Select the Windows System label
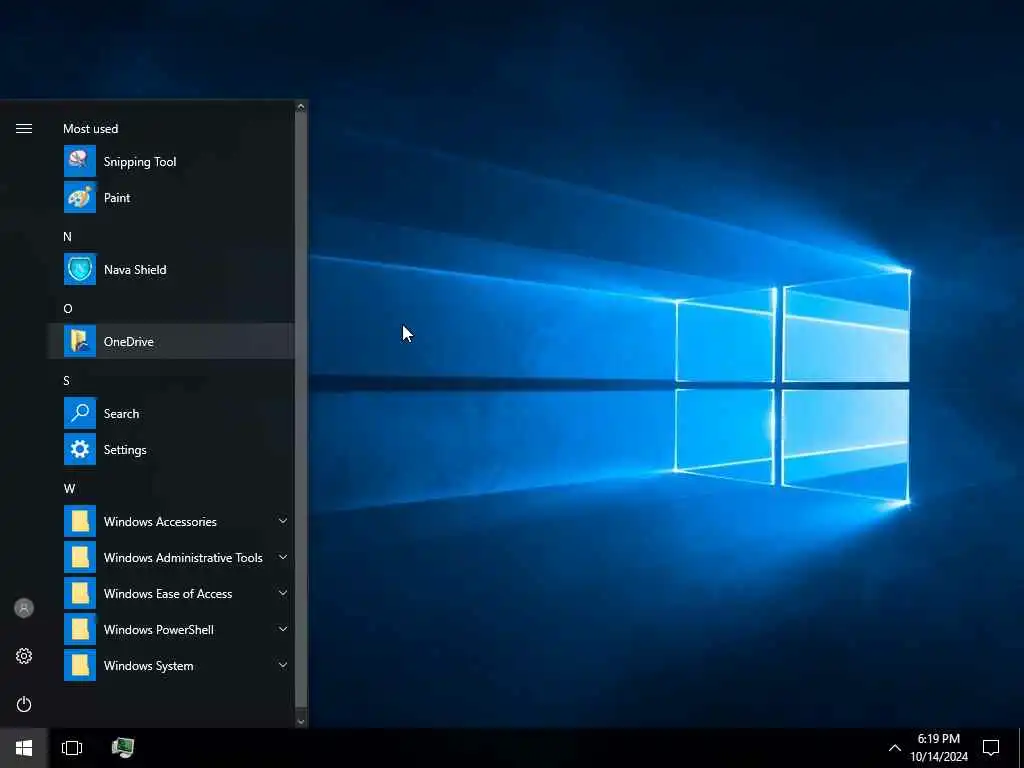 click(148, 665)
